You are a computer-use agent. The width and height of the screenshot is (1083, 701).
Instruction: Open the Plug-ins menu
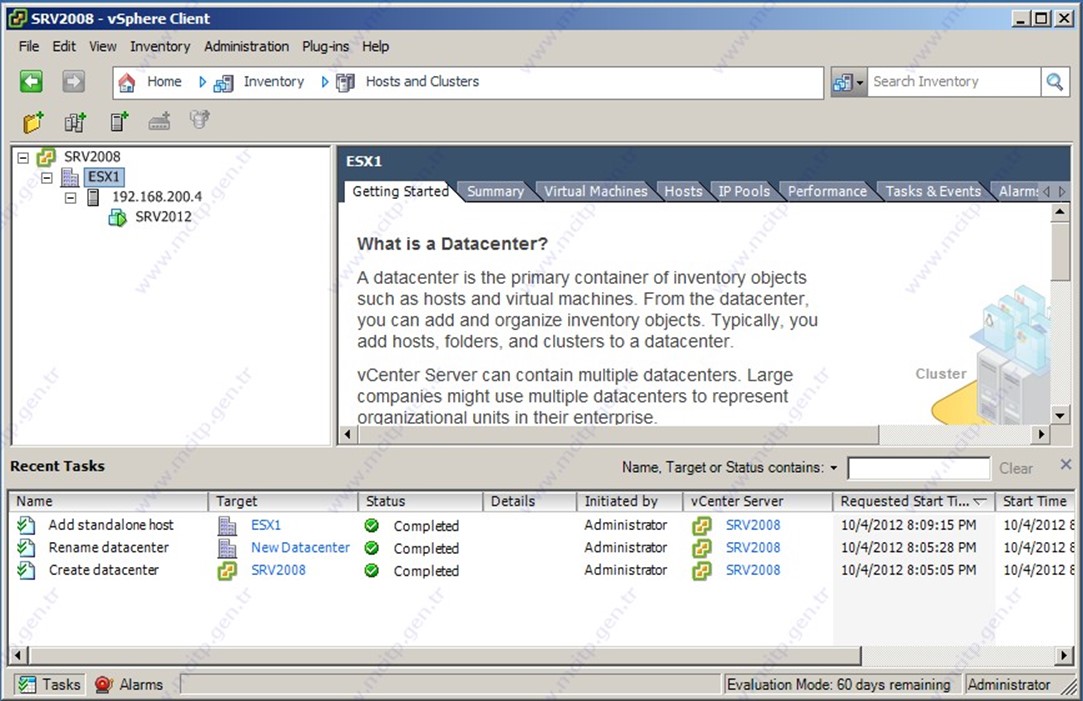click(325, 46)
